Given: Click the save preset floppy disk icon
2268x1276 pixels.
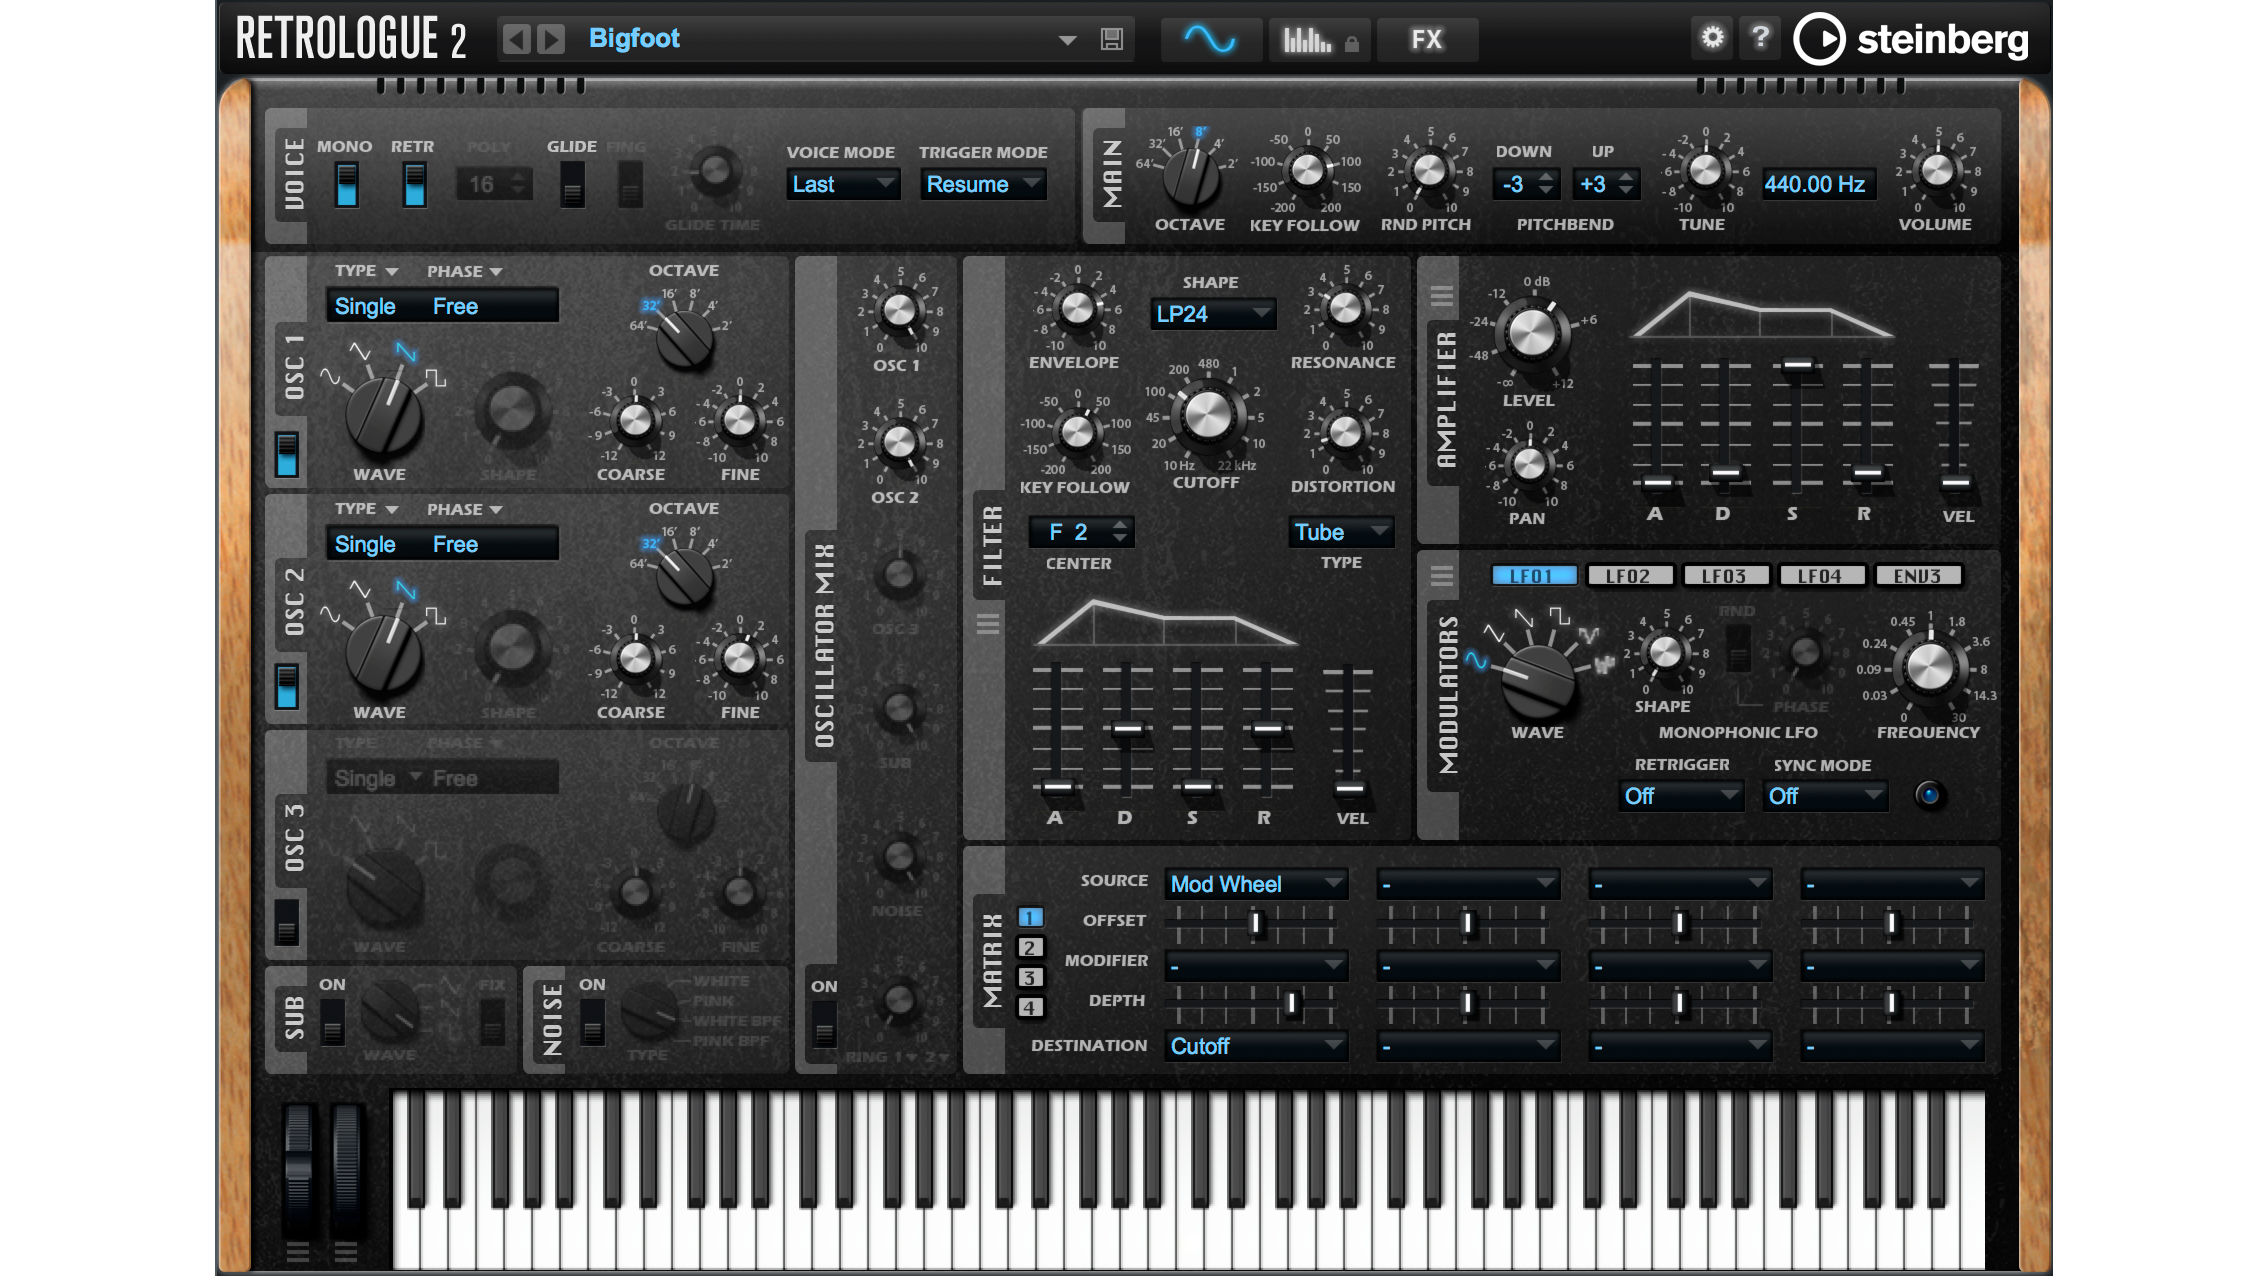Looking at the screenshot, I should pyautogui.click(x=1111, y=39).
